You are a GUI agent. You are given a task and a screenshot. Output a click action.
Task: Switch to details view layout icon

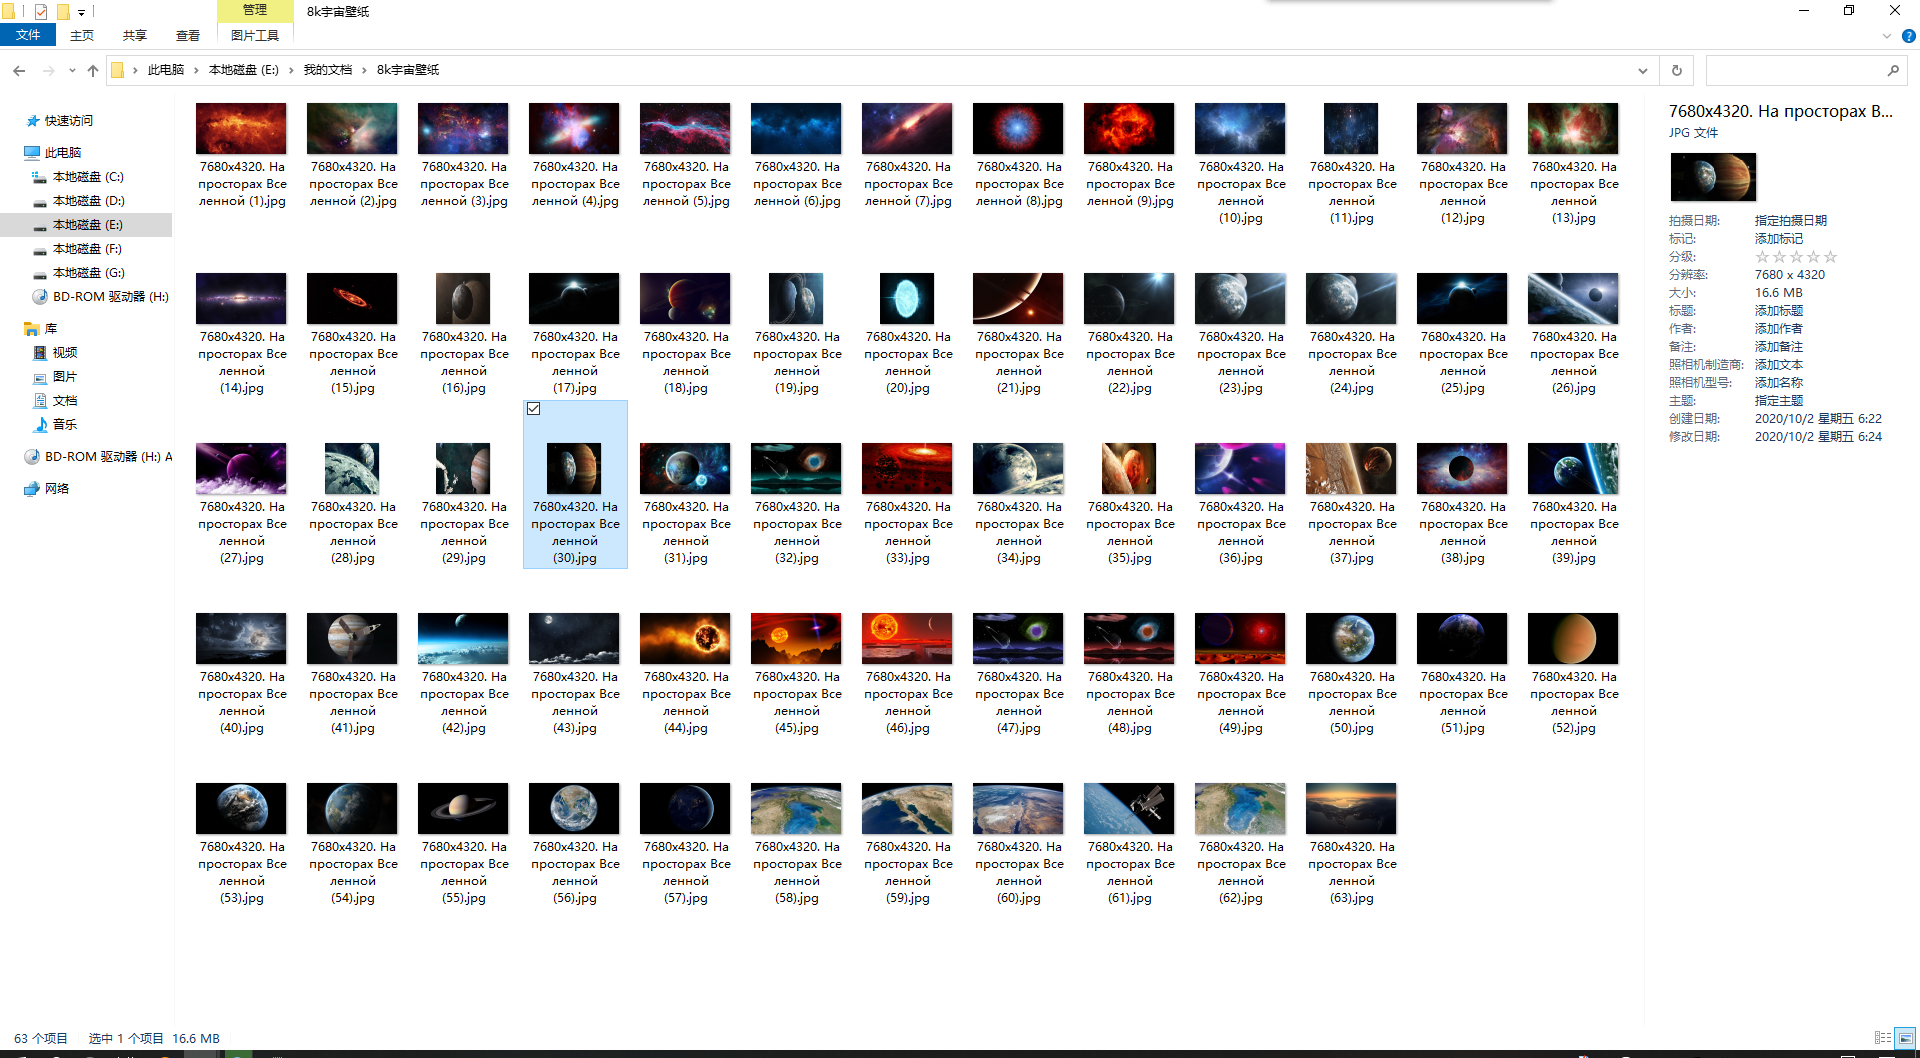[x=1883, y=1038]
